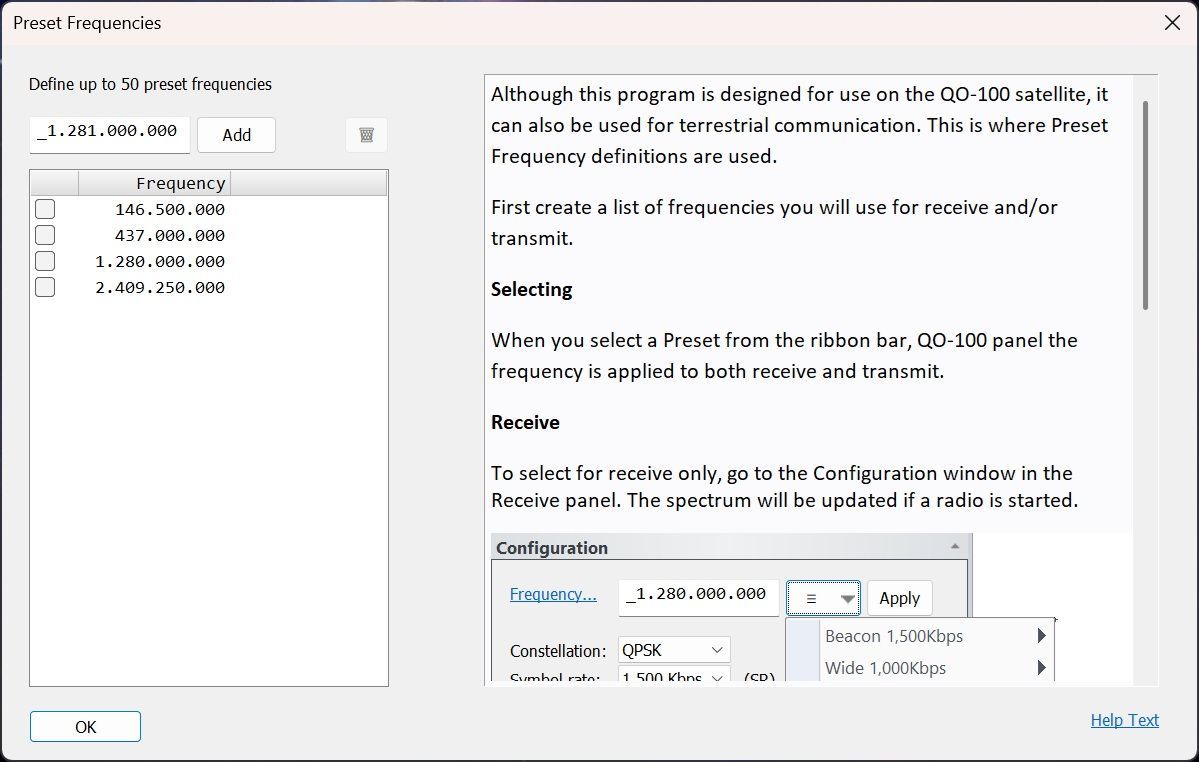Select the 437.000.000 frequency value
The image size is (1199, 762).
click(x=170, y=235)
